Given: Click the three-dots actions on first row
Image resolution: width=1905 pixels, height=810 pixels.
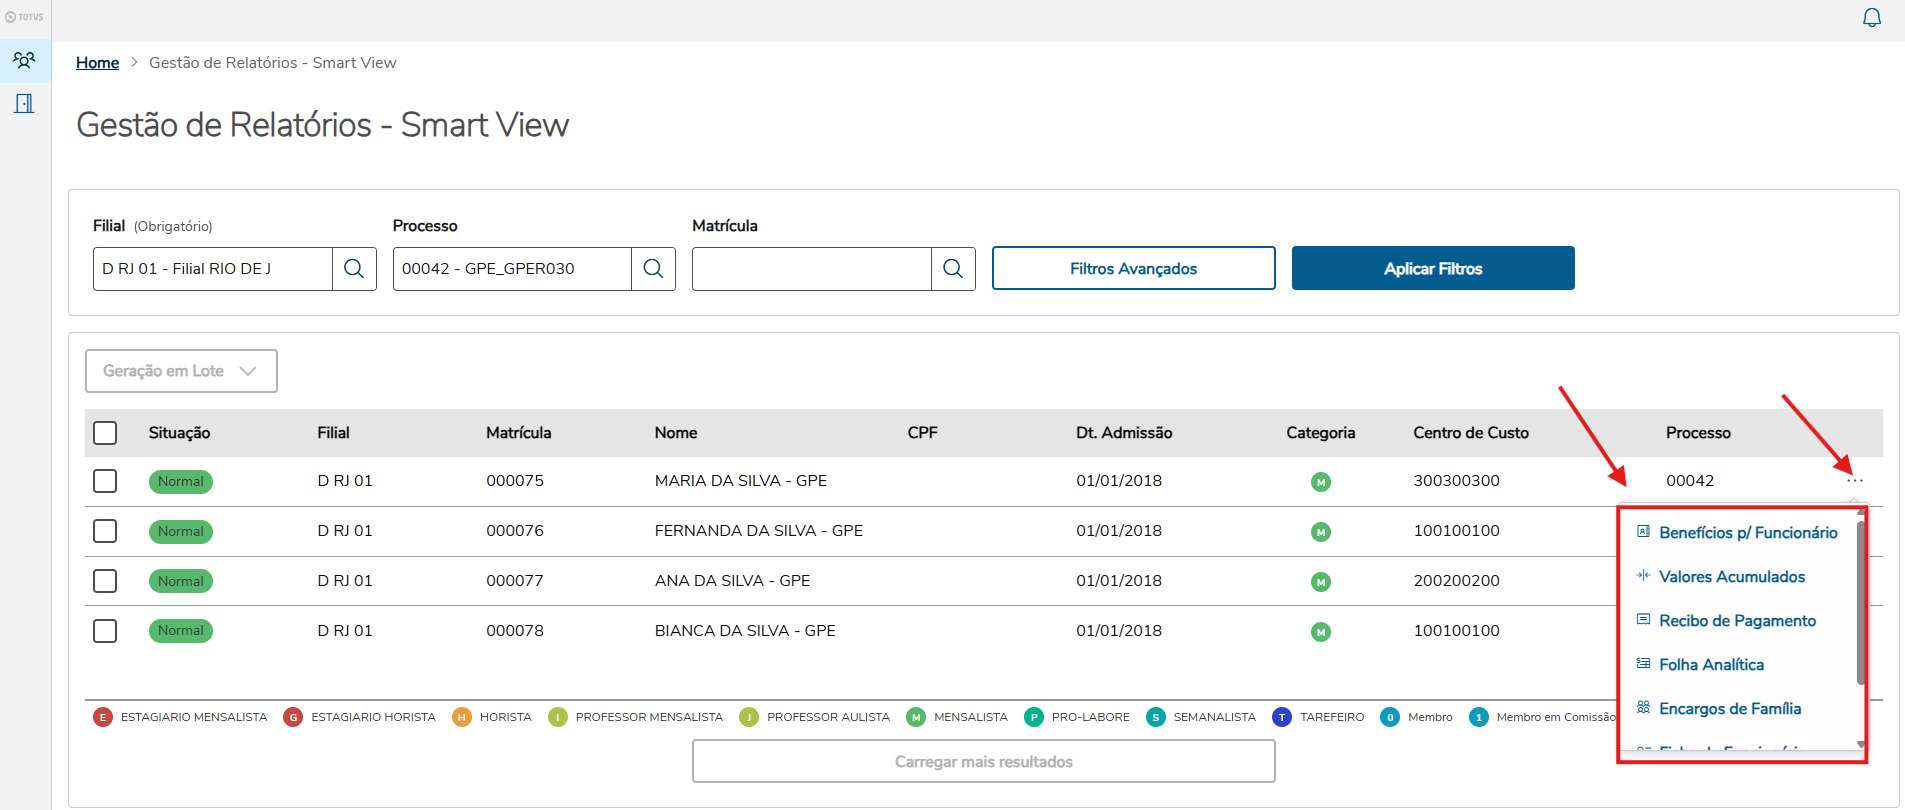Looking at the screenshot, I should [x=1855, y=481].
